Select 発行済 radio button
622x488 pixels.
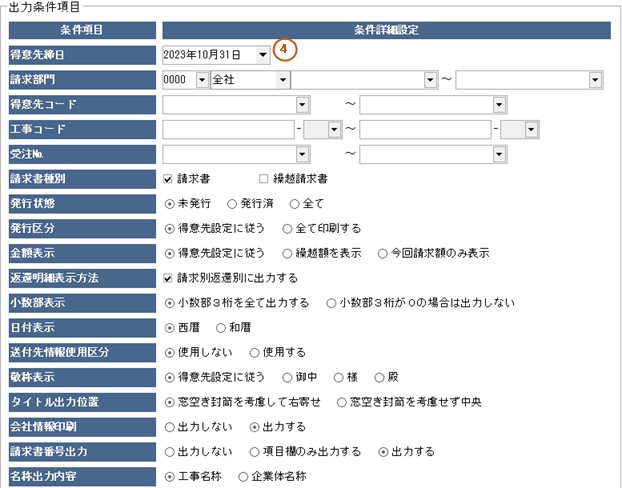[x=232, y=203]
